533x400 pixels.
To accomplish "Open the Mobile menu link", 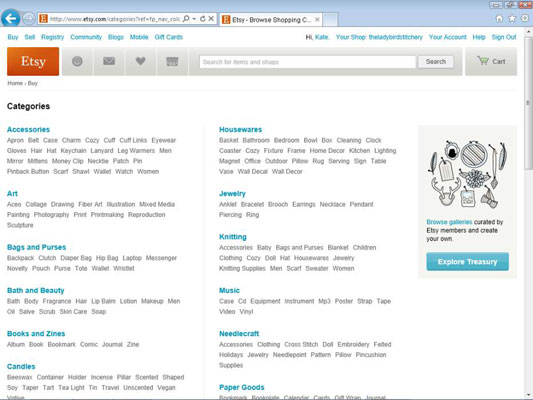I will tap(139, 37).
